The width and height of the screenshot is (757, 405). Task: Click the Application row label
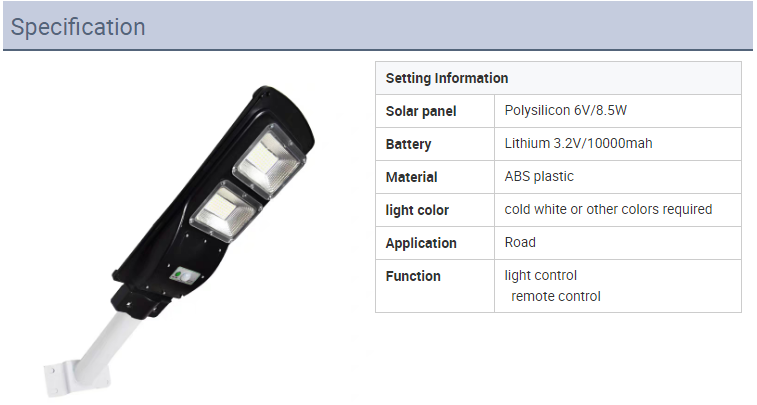tap(421, 243)
